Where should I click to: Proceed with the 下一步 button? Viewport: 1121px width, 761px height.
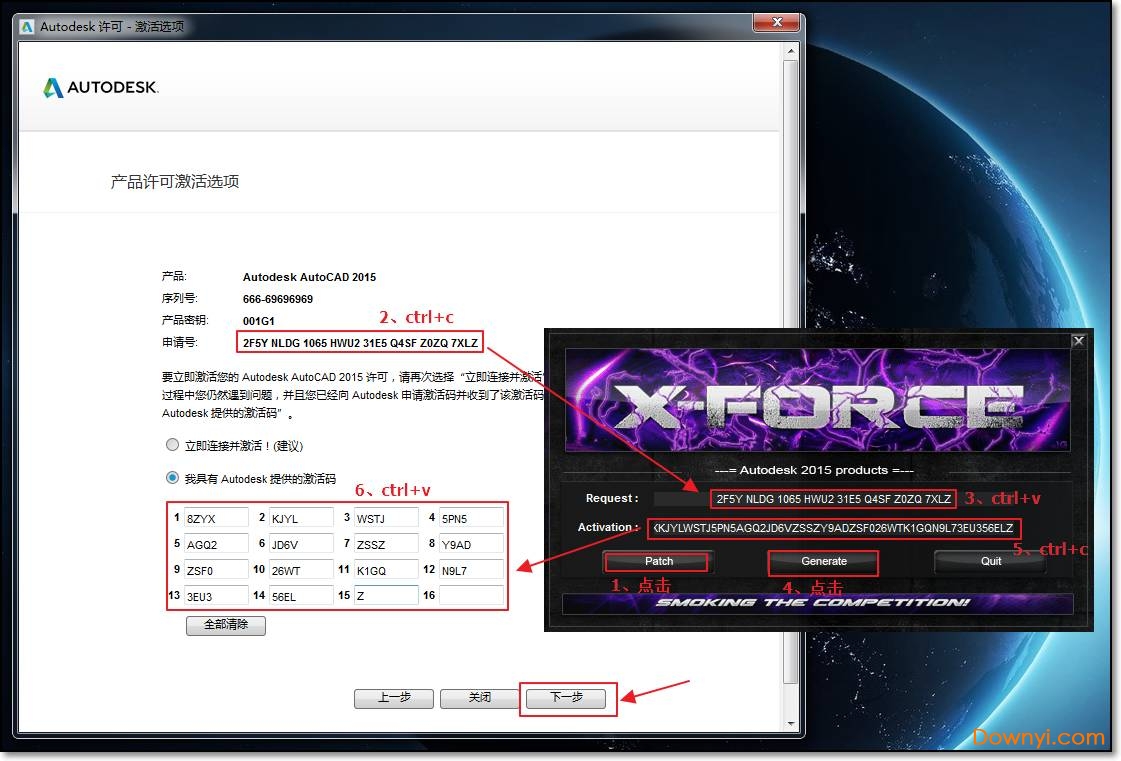pos(566,698)
